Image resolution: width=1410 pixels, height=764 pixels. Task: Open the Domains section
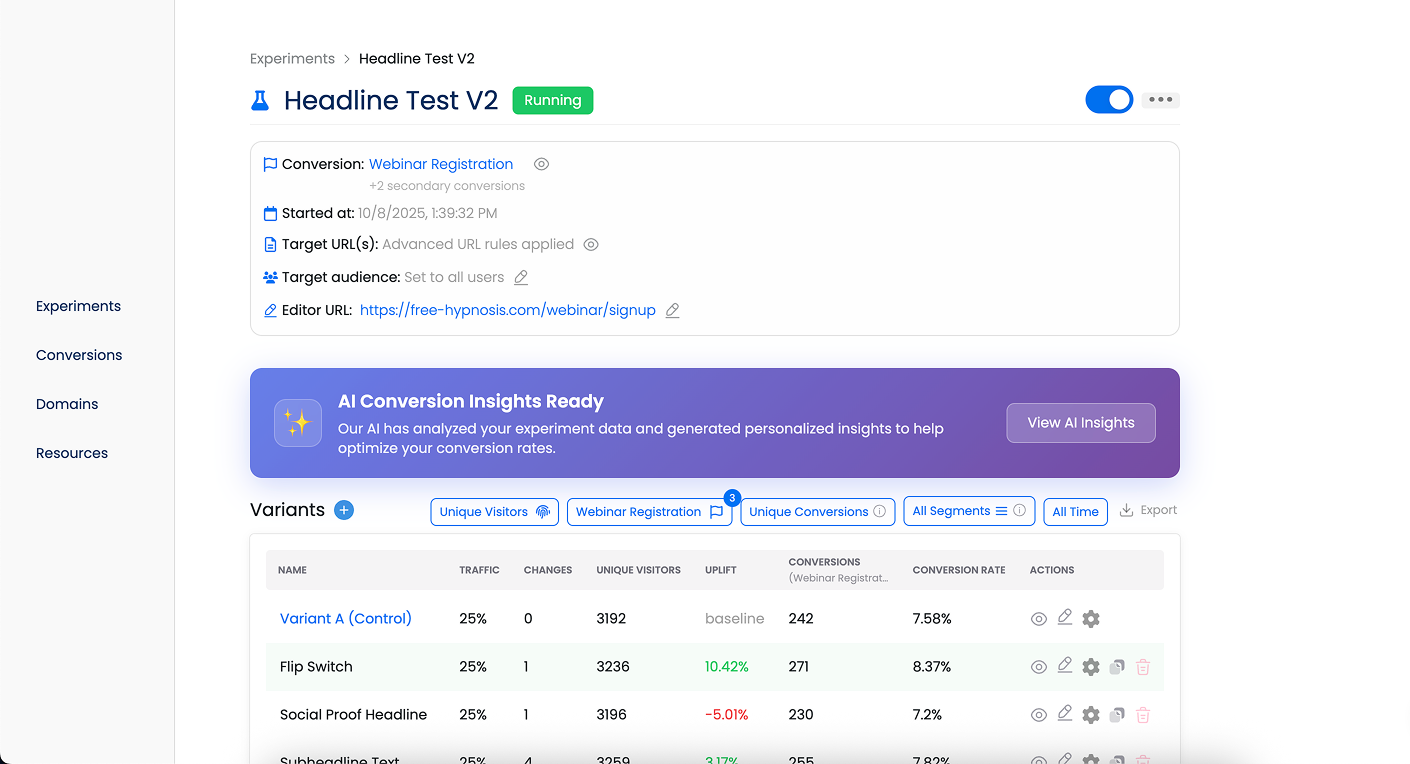pyautogui.click(x=66, y=403)
